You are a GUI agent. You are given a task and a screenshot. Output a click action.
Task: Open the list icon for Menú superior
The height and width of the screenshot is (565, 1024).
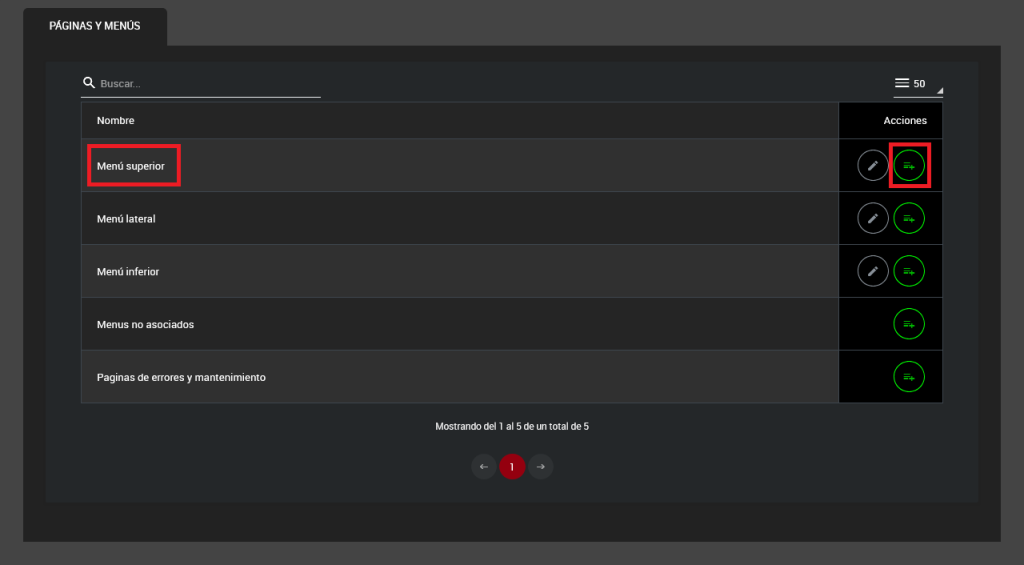pyautogui.click(x=909, y=165)
